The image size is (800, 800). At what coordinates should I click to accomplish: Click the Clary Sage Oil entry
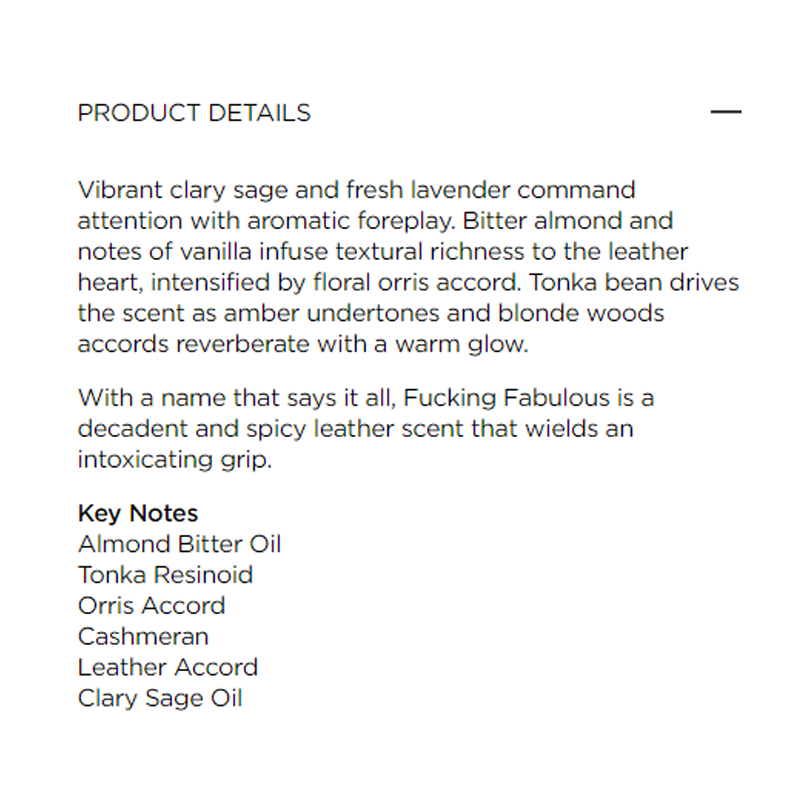coord(160,698)
